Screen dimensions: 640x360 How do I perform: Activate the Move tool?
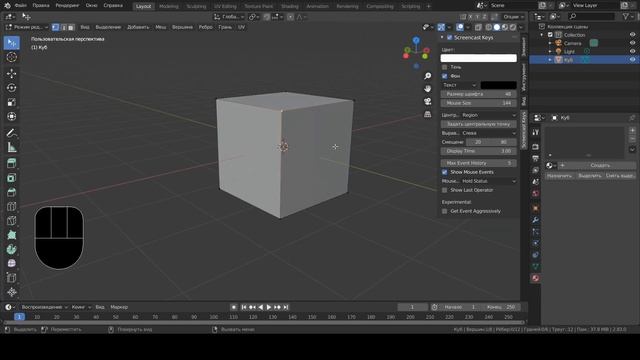(x=11, y=73)
